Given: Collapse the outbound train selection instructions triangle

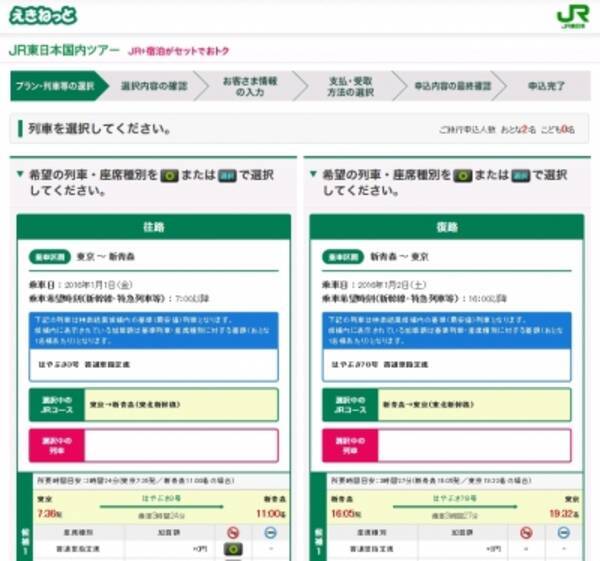Looking at the screenshot, I should [20, 174].
